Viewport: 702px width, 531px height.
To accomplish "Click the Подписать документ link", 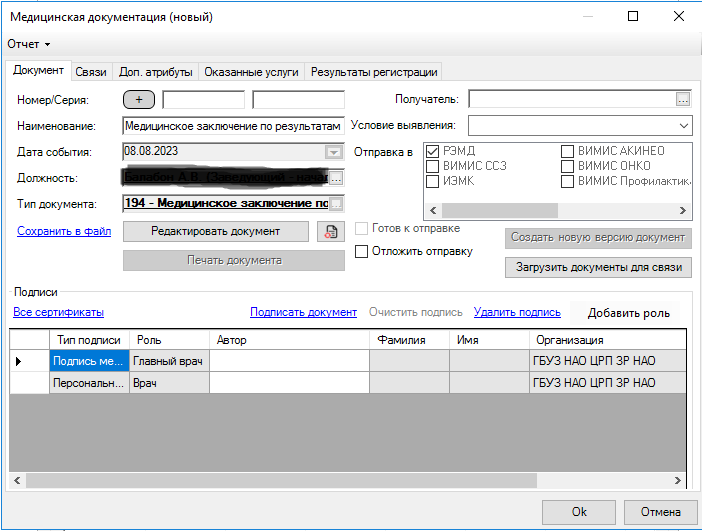I will pos(303,312).
